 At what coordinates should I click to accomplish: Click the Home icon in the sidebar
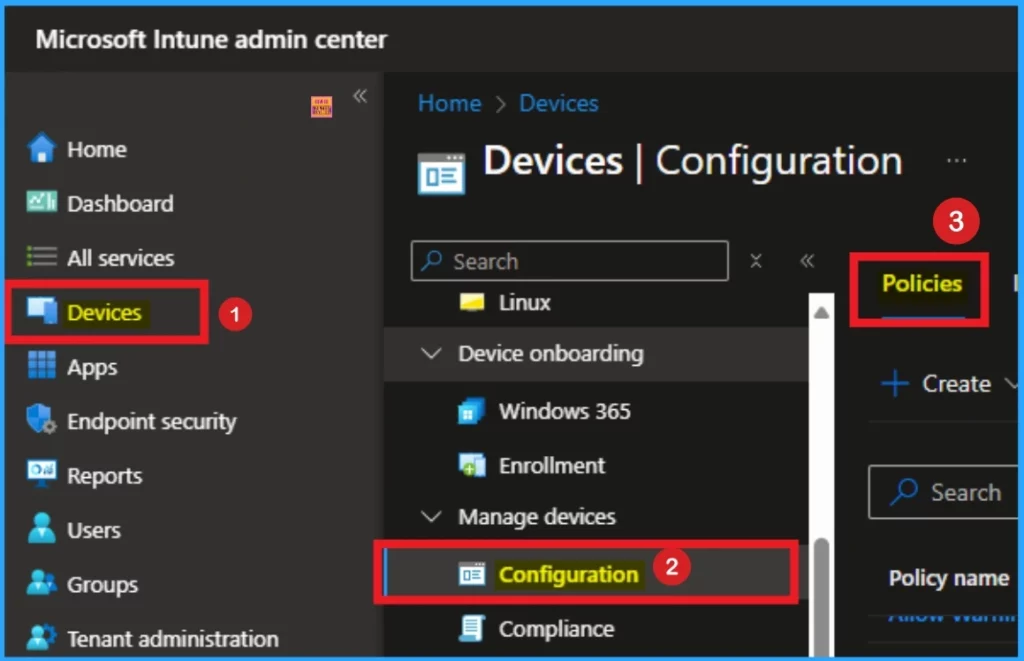pos(41,148)
